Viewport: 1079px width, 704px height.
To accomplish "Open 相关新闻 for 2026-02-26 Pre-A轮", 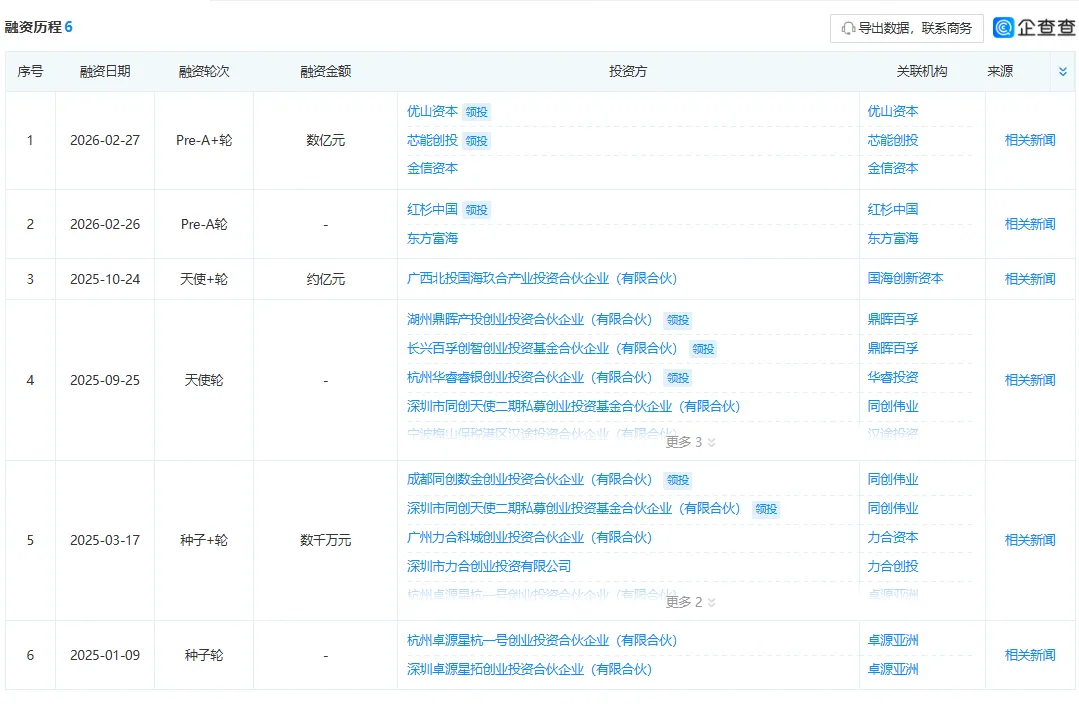I will point(1029,224).
